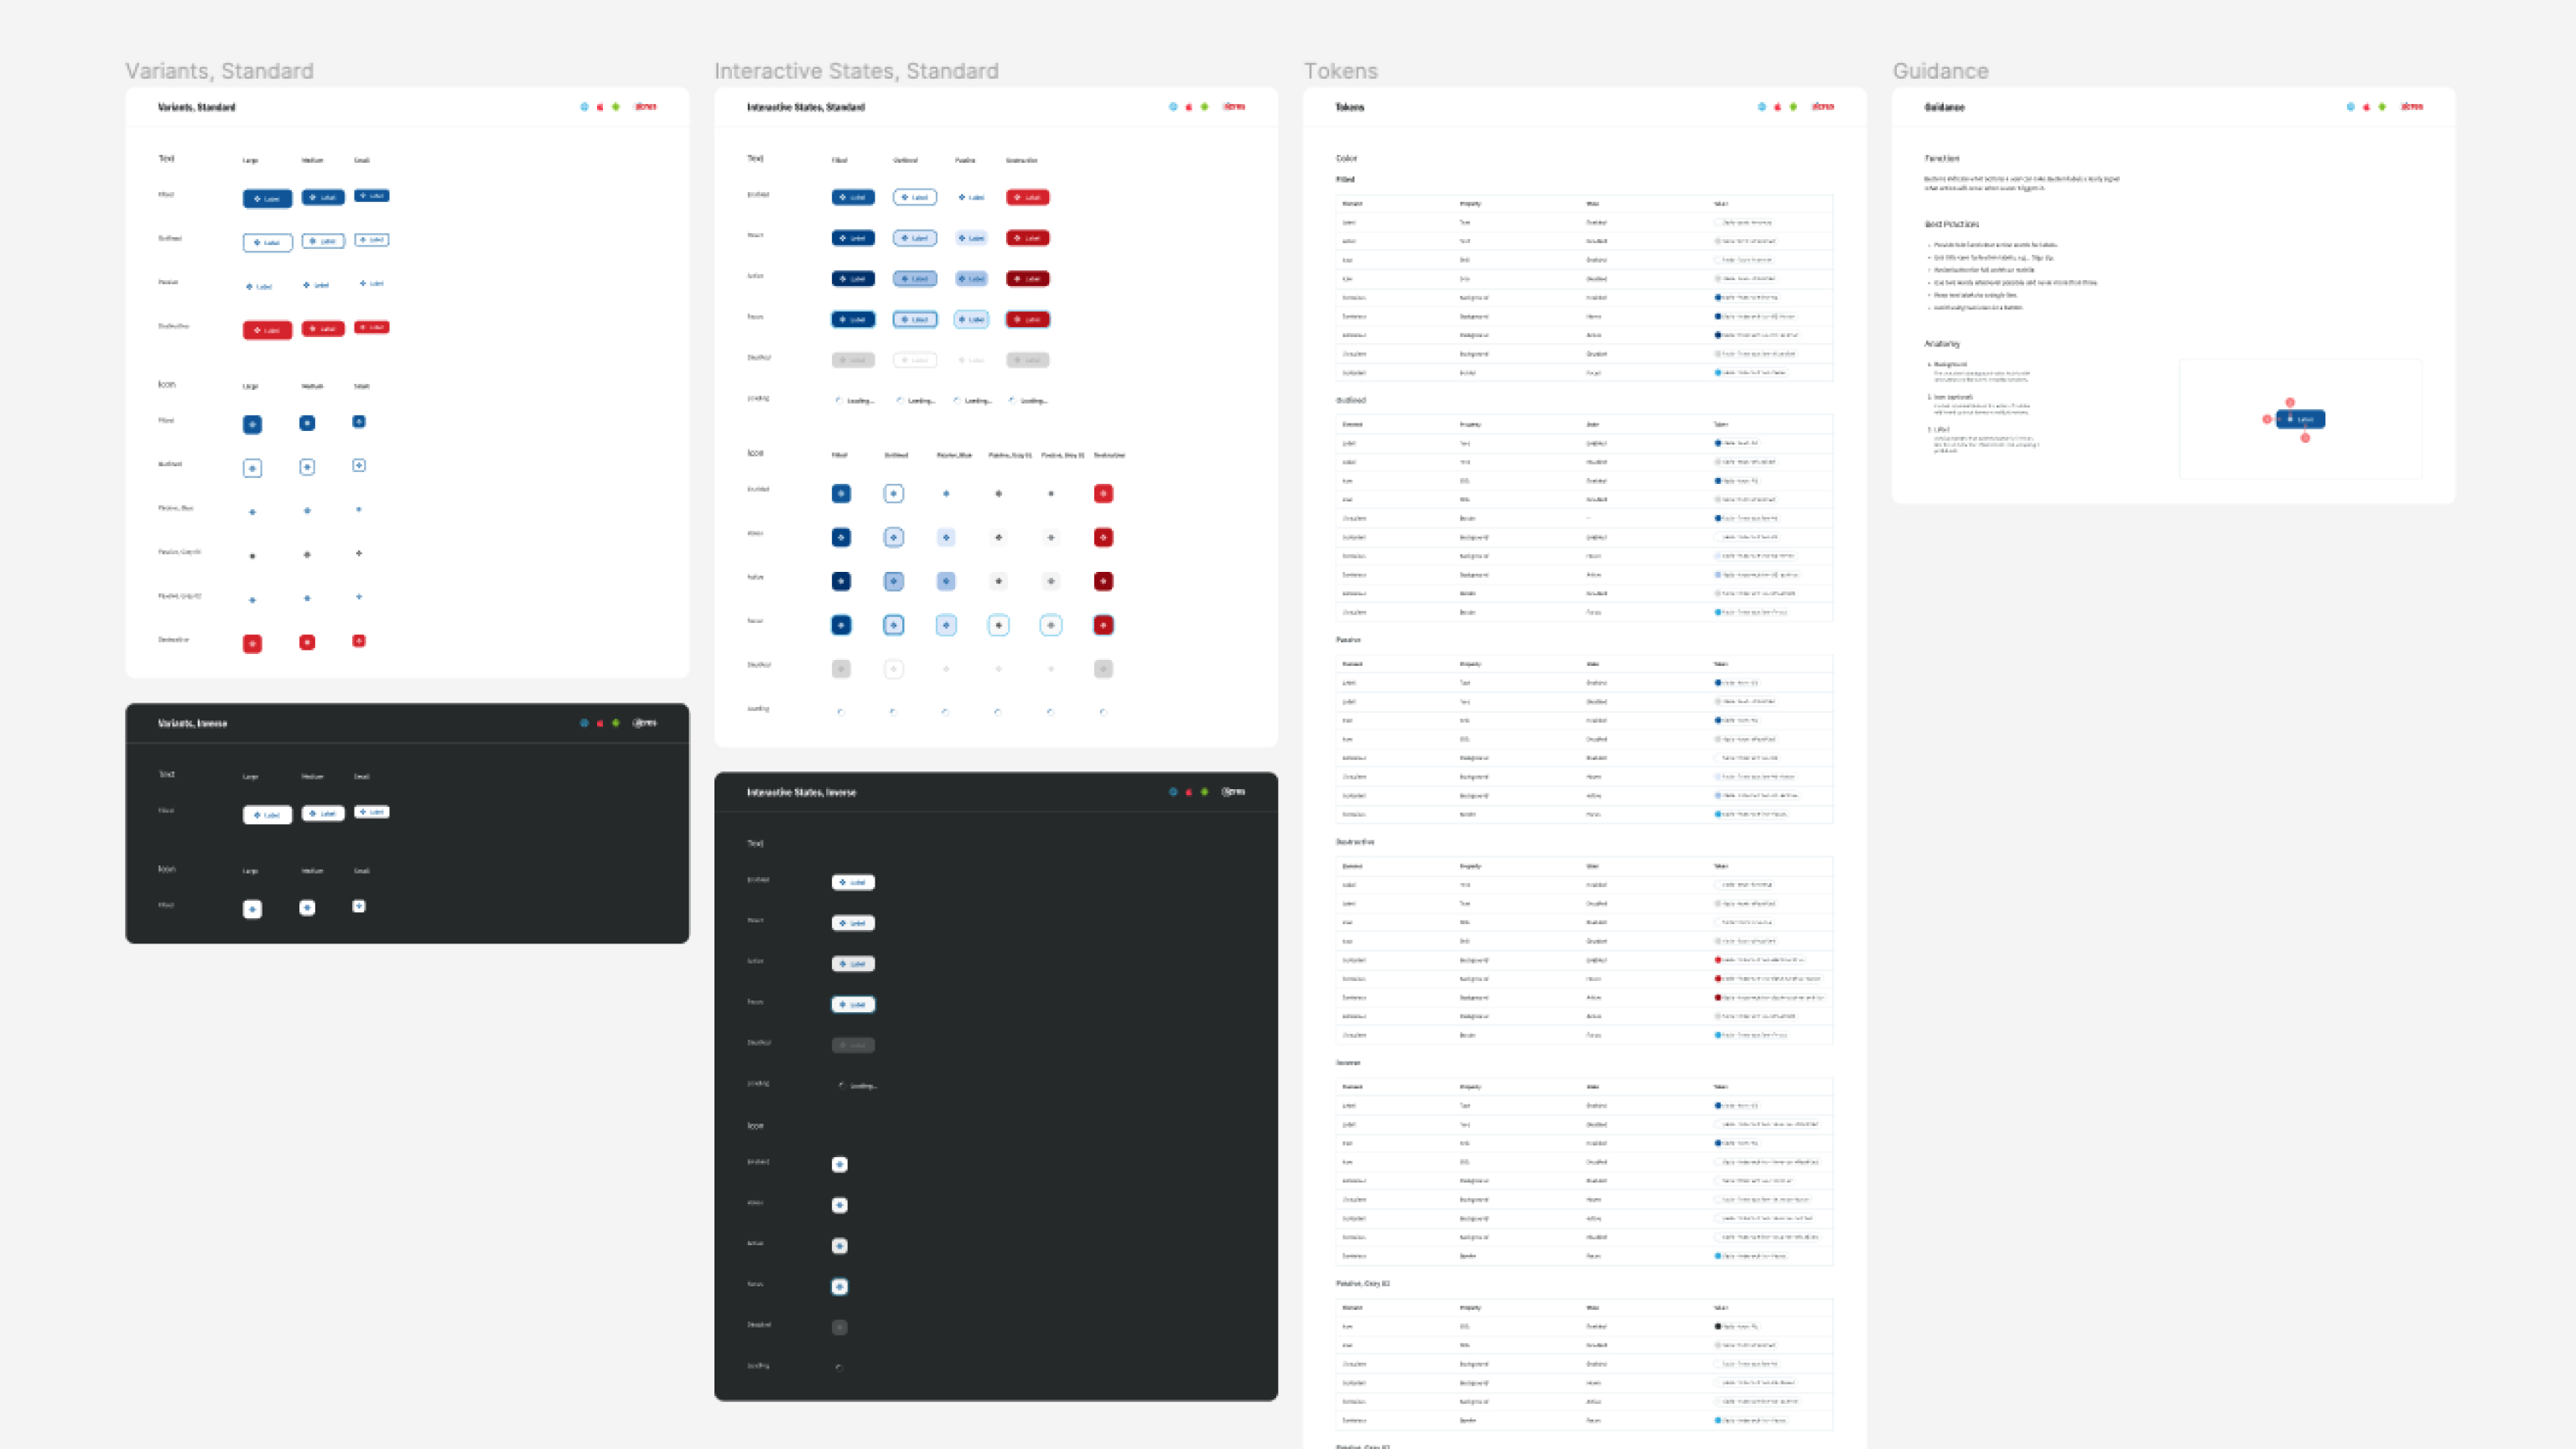Screen dimensions: 2576x1449
Task: Select the "Guidance" frame title on canvas
Action: 1940,71
